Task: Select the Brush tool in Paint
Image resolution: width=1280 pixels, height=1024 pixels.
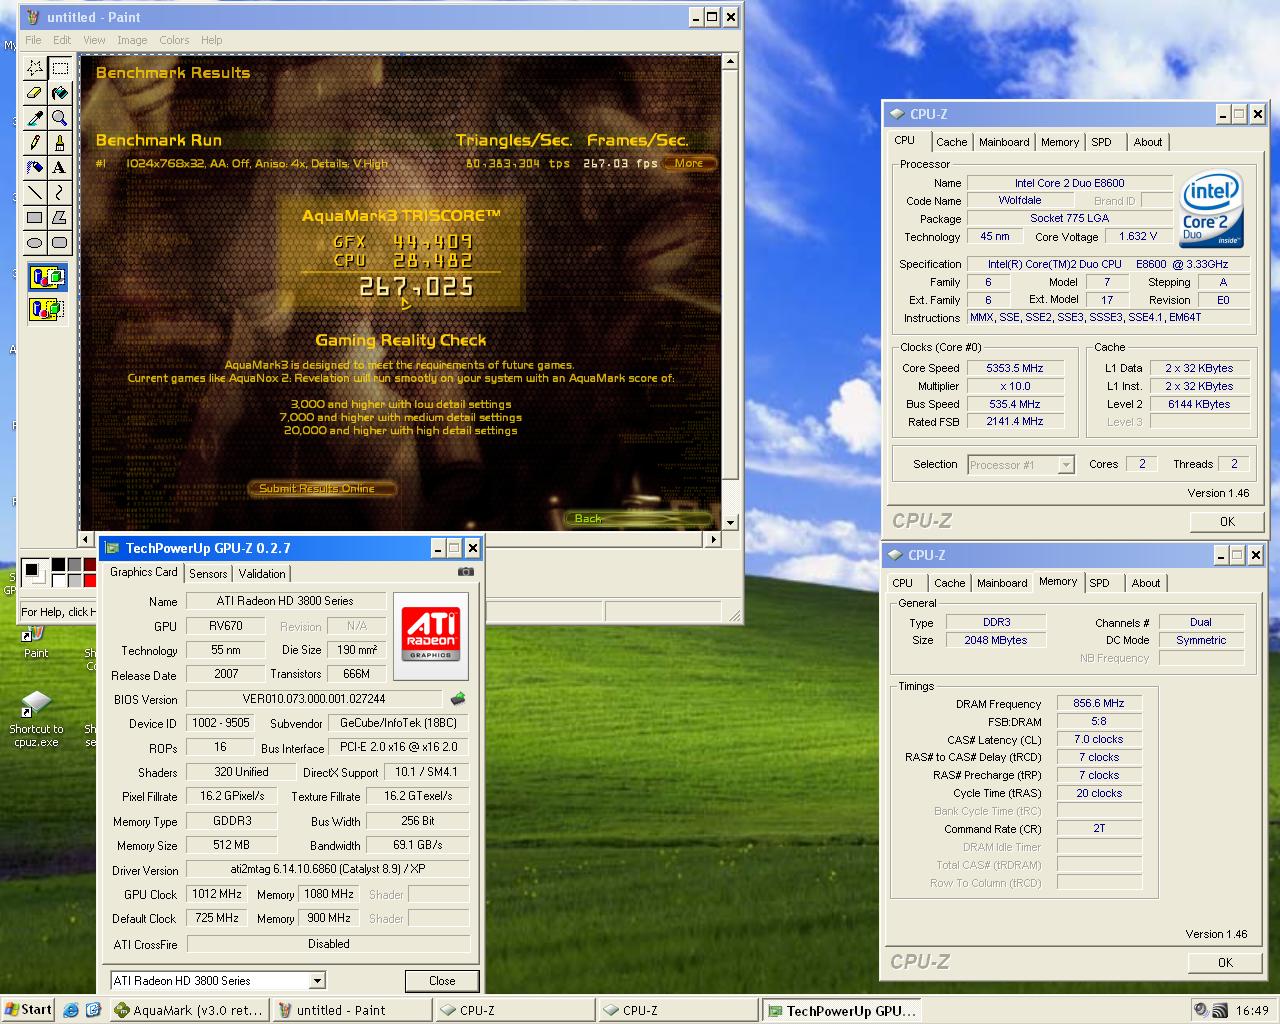Action: coord(60,143)
